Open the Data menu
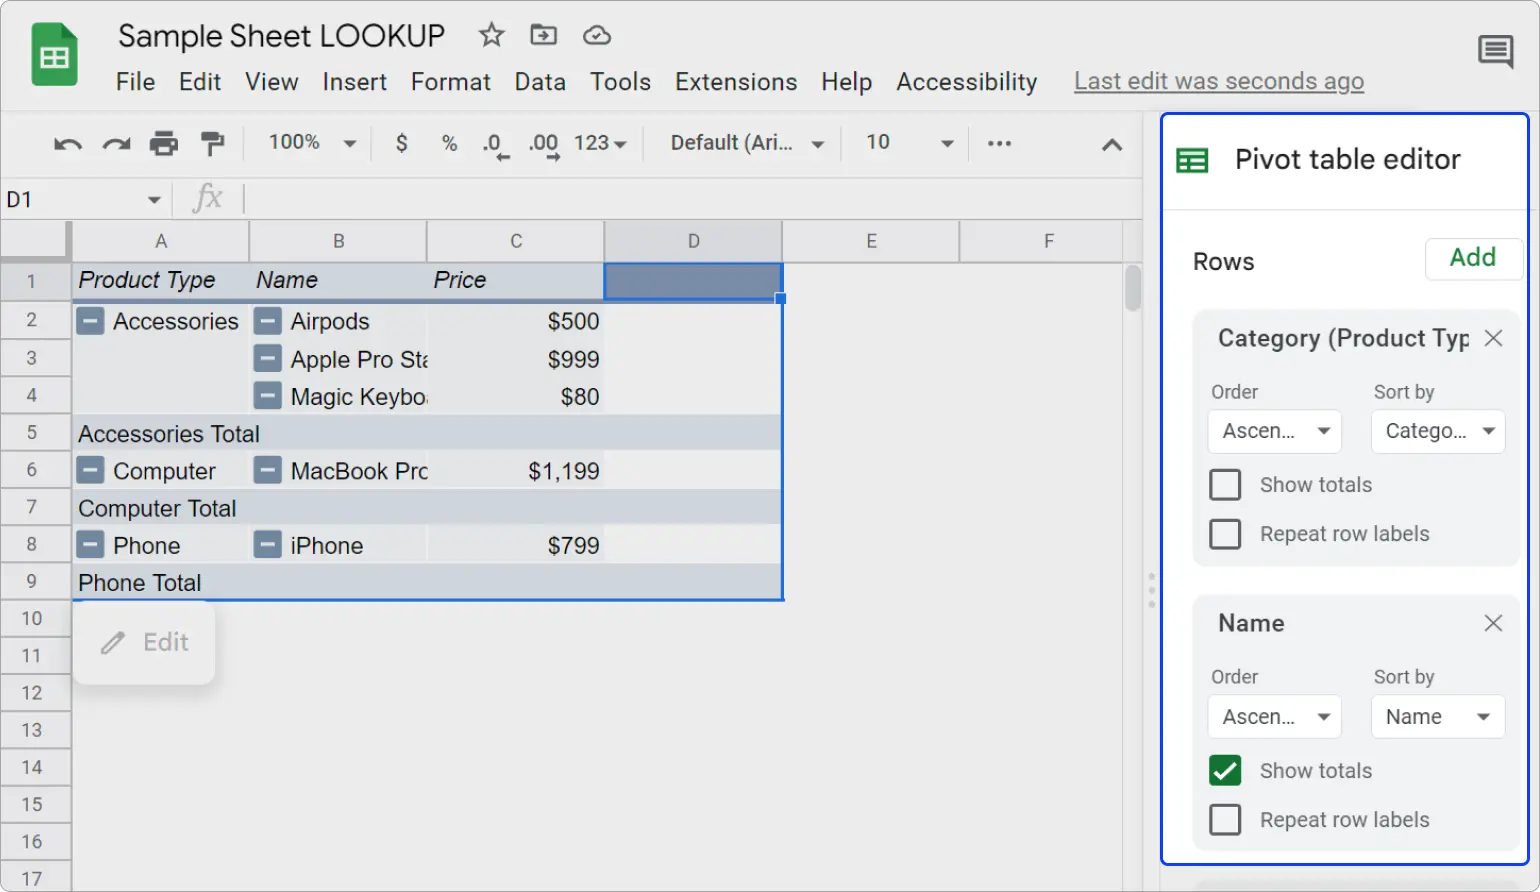 (x=540, y=82)
